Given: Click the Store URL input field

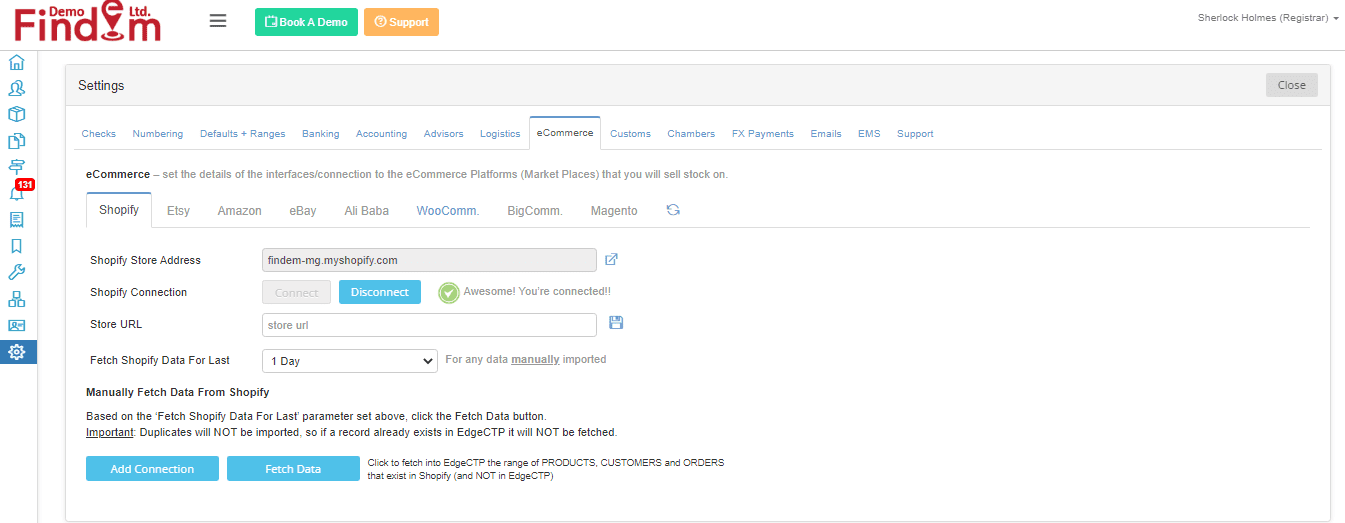Looking at the screenshot, I should [429, 325].
